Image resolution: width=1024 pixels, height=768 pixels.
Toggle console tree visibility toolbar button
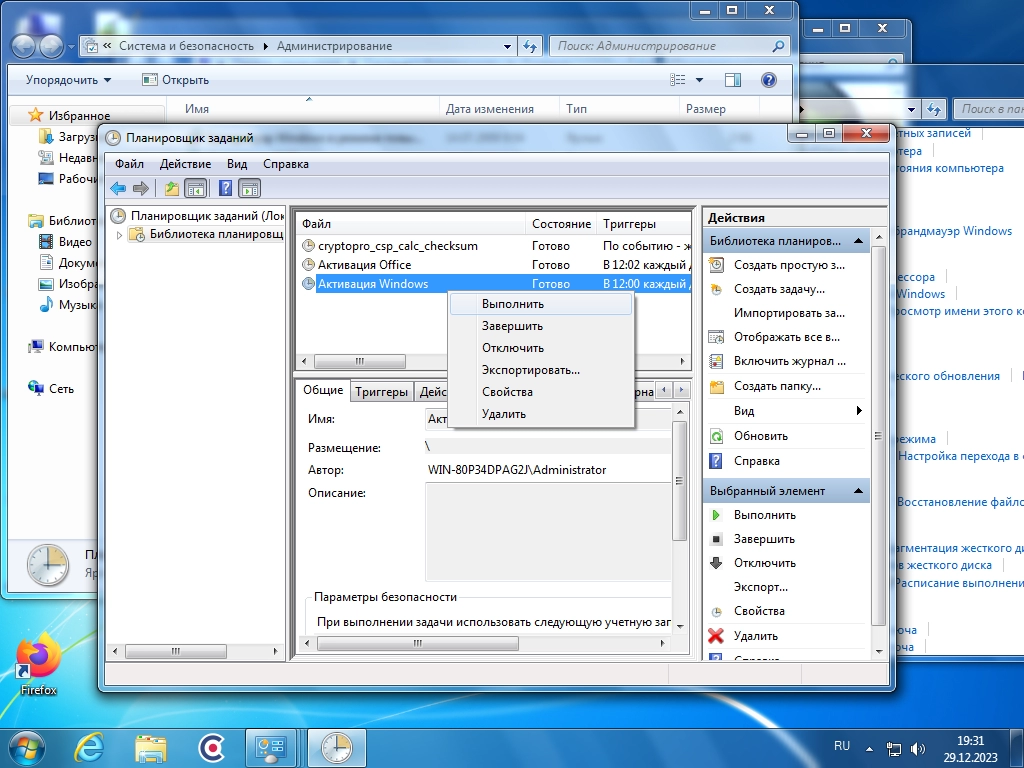(x=196, y=188)
